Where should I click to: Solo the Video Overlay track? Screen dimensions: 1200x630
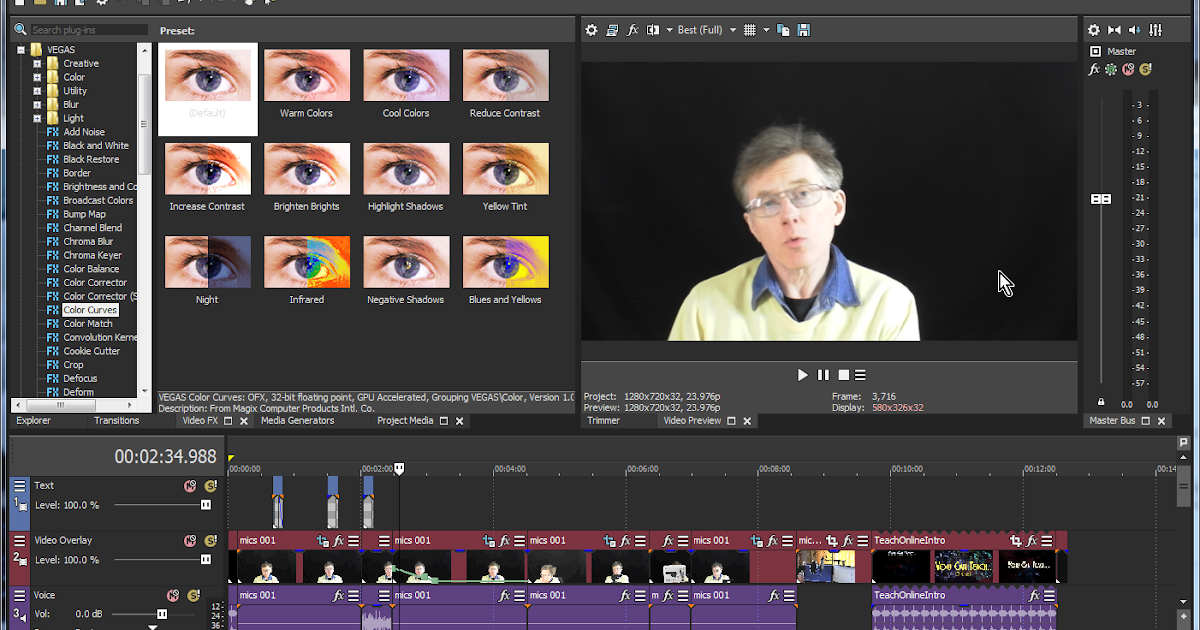[x=210, y=541]
